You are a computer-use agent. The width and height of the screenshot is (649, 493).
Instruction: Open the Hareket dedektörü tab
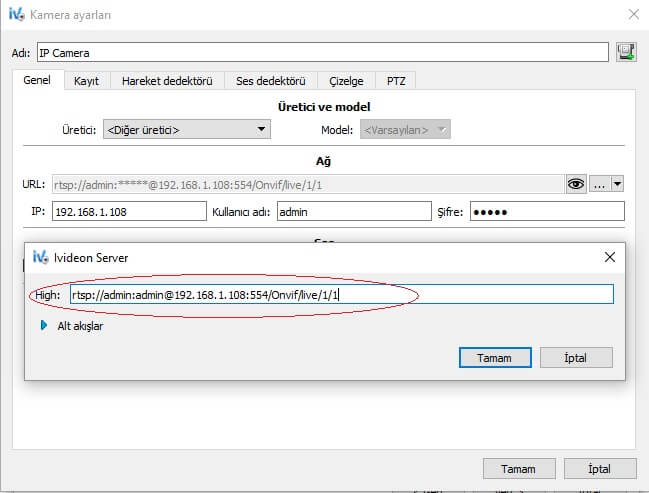click(167, 81)
